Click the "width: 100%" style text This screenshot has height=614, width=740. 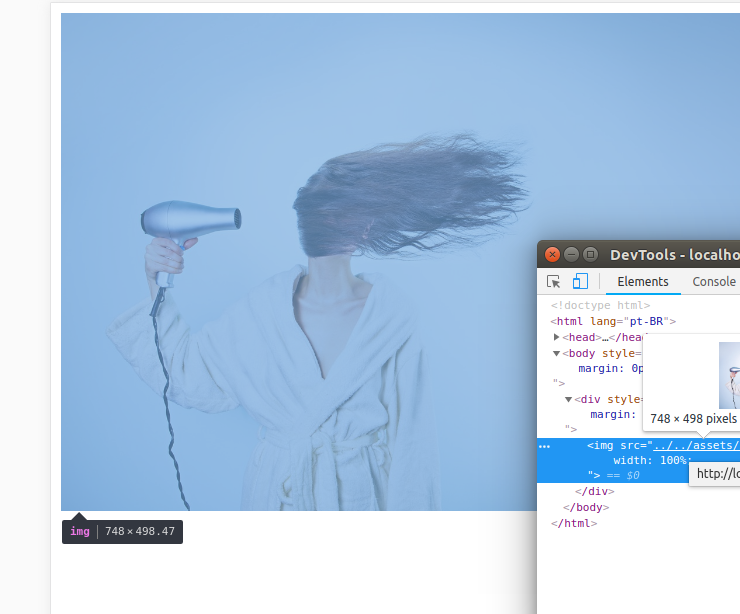coord(650,460)
